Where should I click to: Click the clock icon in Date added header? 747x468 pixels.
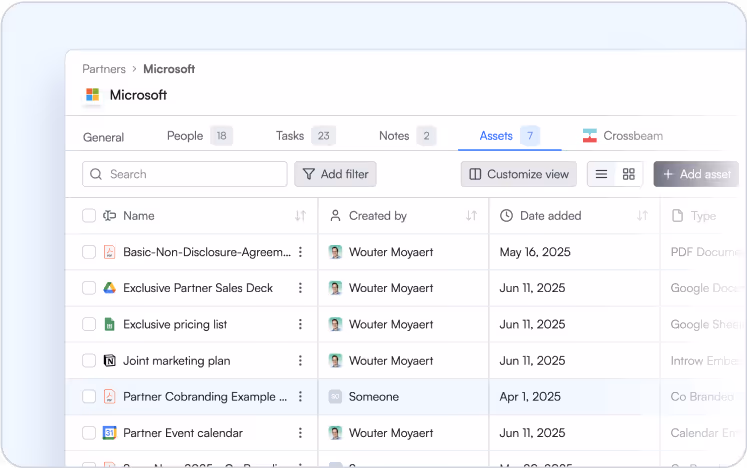pos(506,216)
